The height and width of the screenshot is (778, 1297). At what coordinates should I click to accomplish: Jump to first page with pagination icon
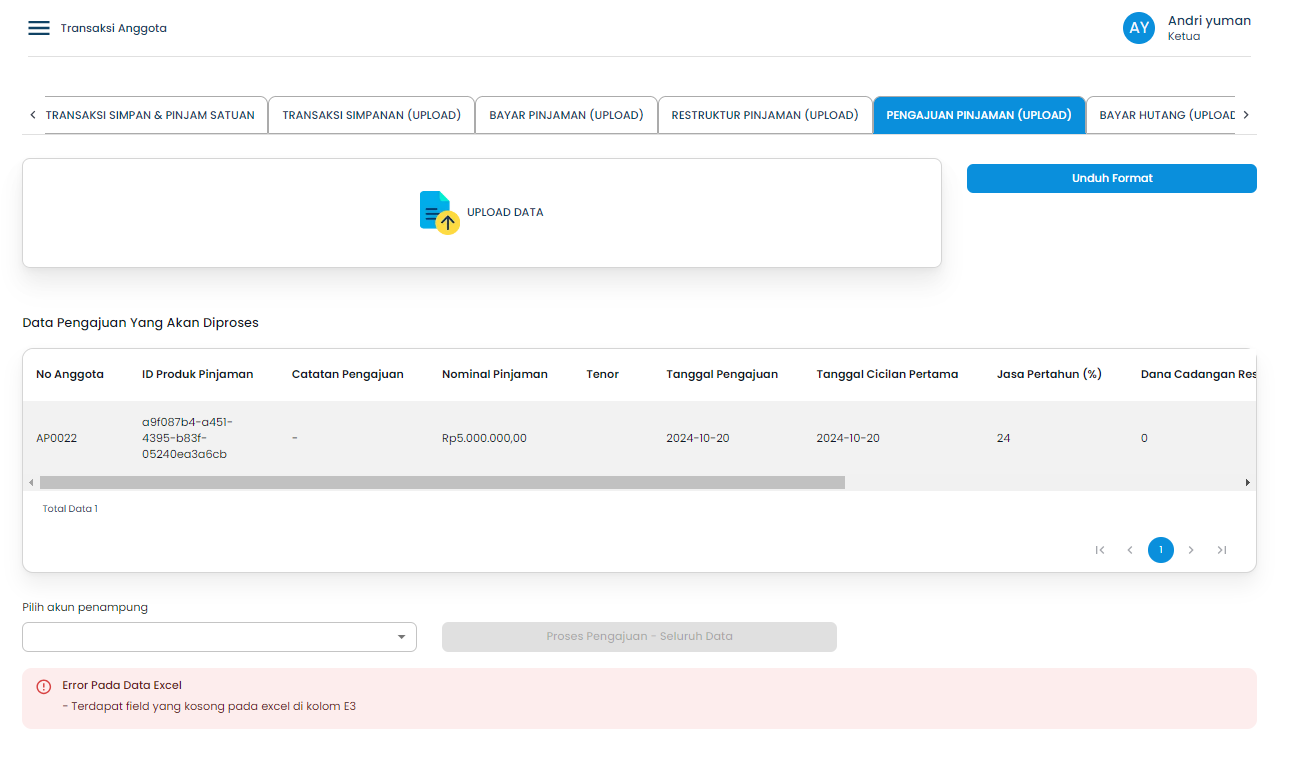point(1100,550)
